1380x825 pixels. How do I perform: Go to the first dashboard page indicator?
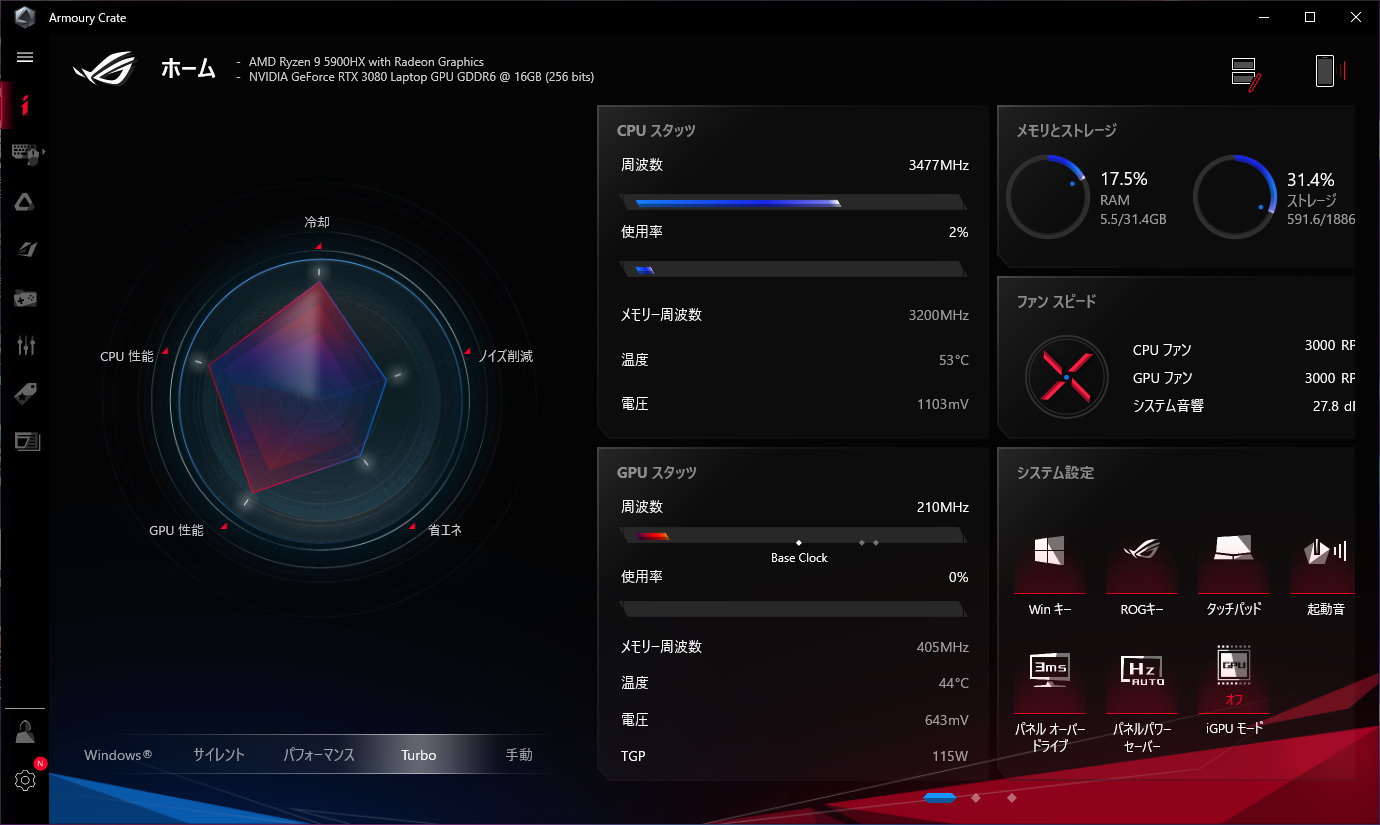pos(940,797)
